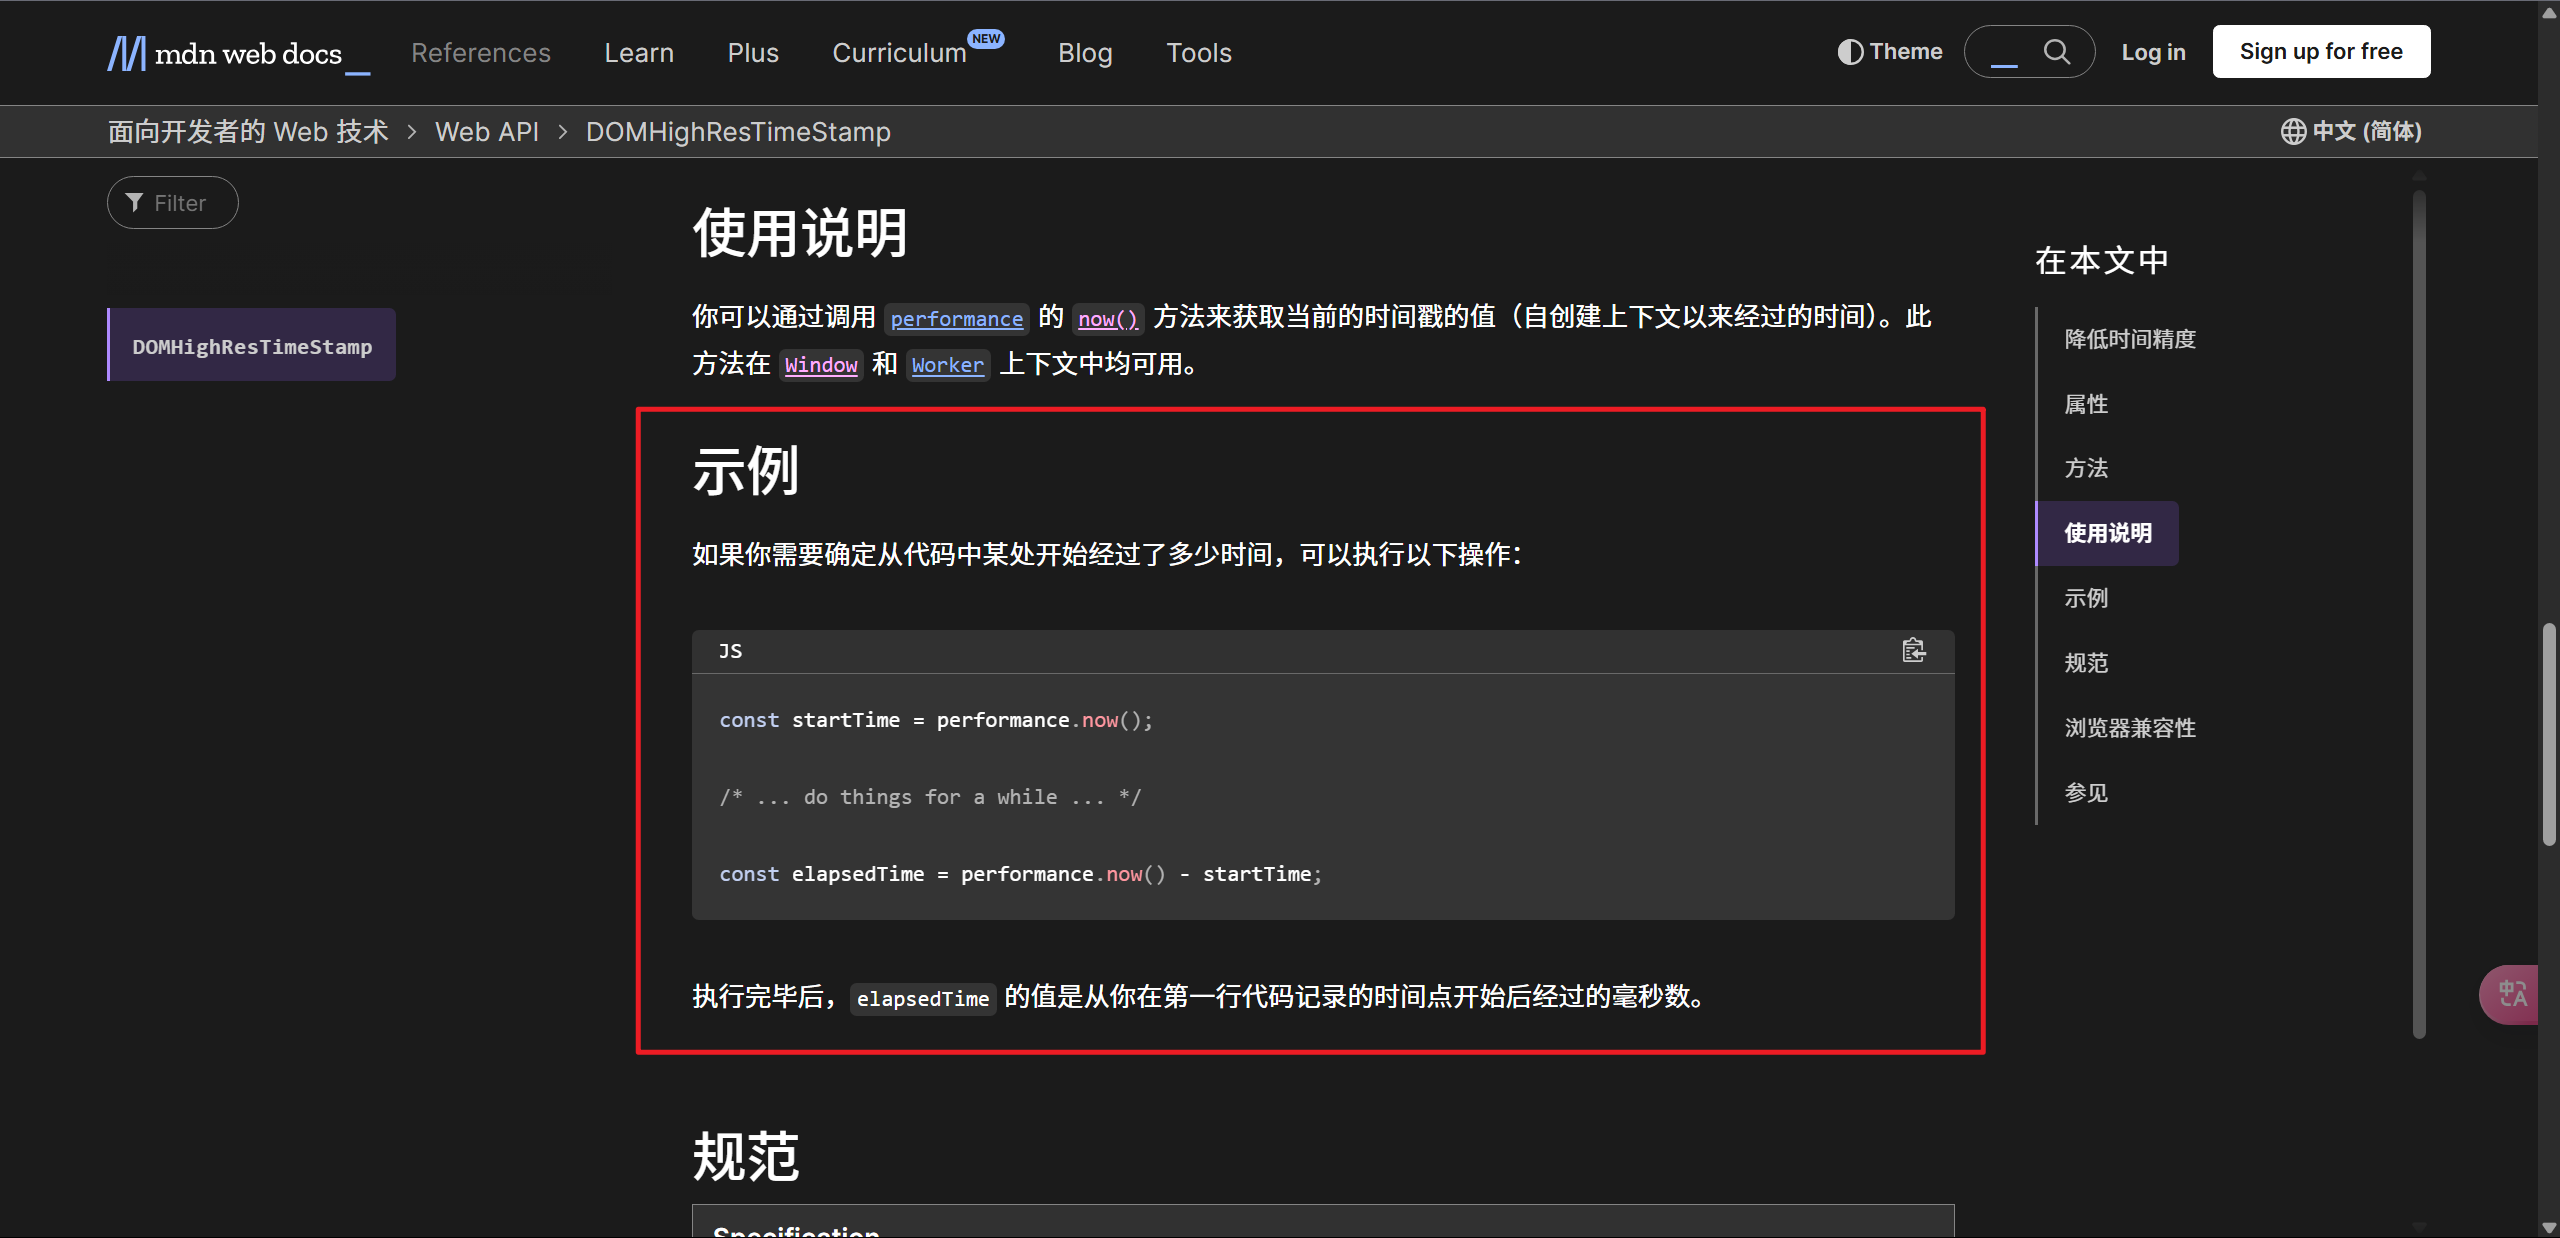Expand the Plus menu
The width and height of the screenshot is (2560, 1238).
click(753, 53)
